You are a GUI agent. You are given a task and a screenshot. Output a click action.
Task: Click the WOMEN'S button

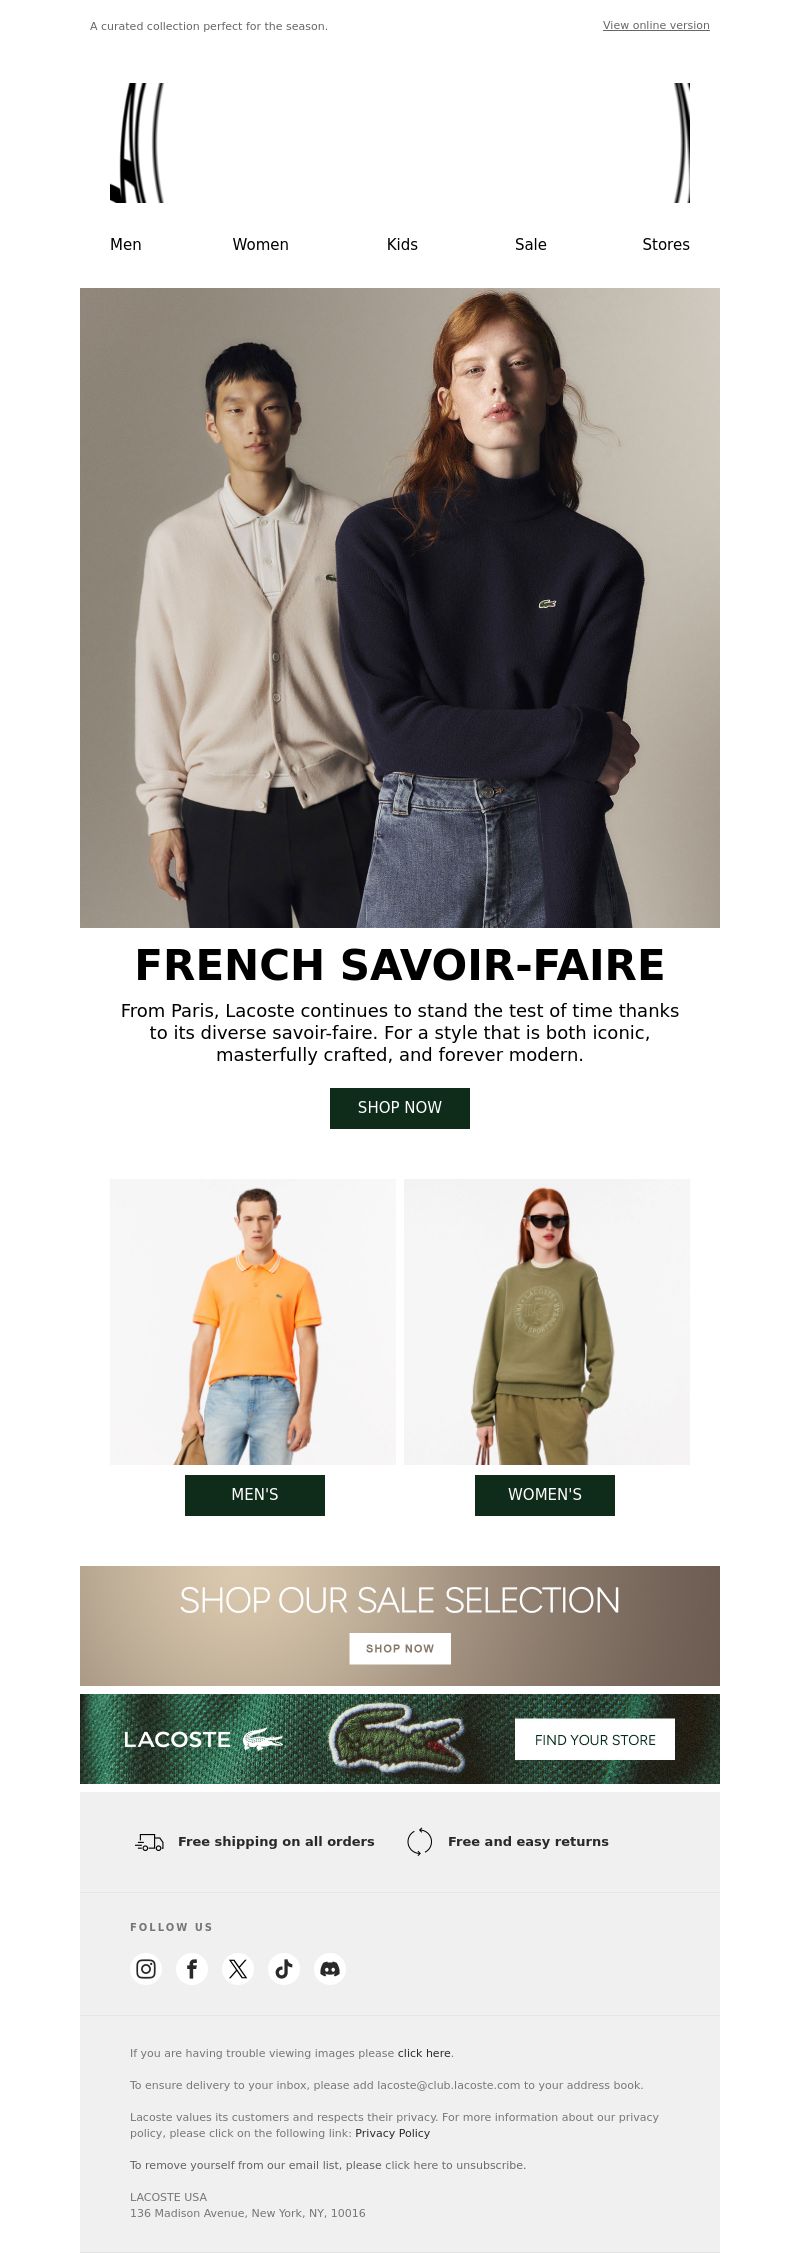click(x=545, y=1495)
